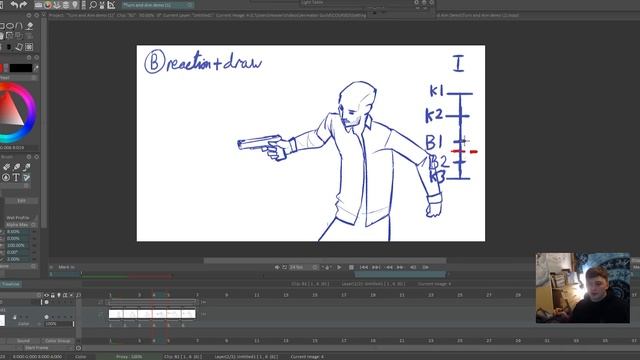This screenshot has height=360, width=640.
Task: Toggle loop playback icon beside speaker
Action: [x=284, y=267]
